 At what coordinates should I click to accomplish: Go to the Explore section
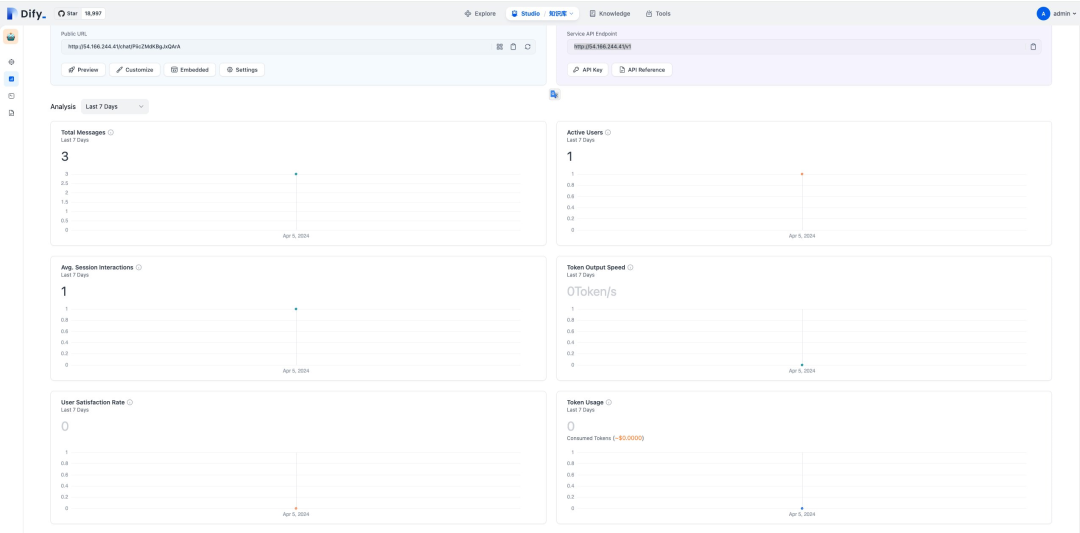point(480,13)
